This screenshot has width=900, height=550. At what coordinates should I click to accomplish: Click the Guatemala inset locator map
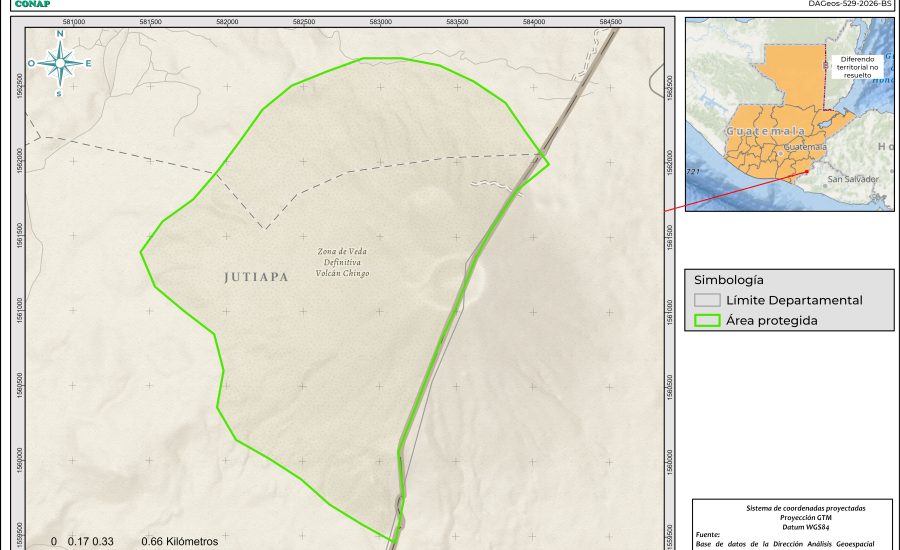[789, 115]
